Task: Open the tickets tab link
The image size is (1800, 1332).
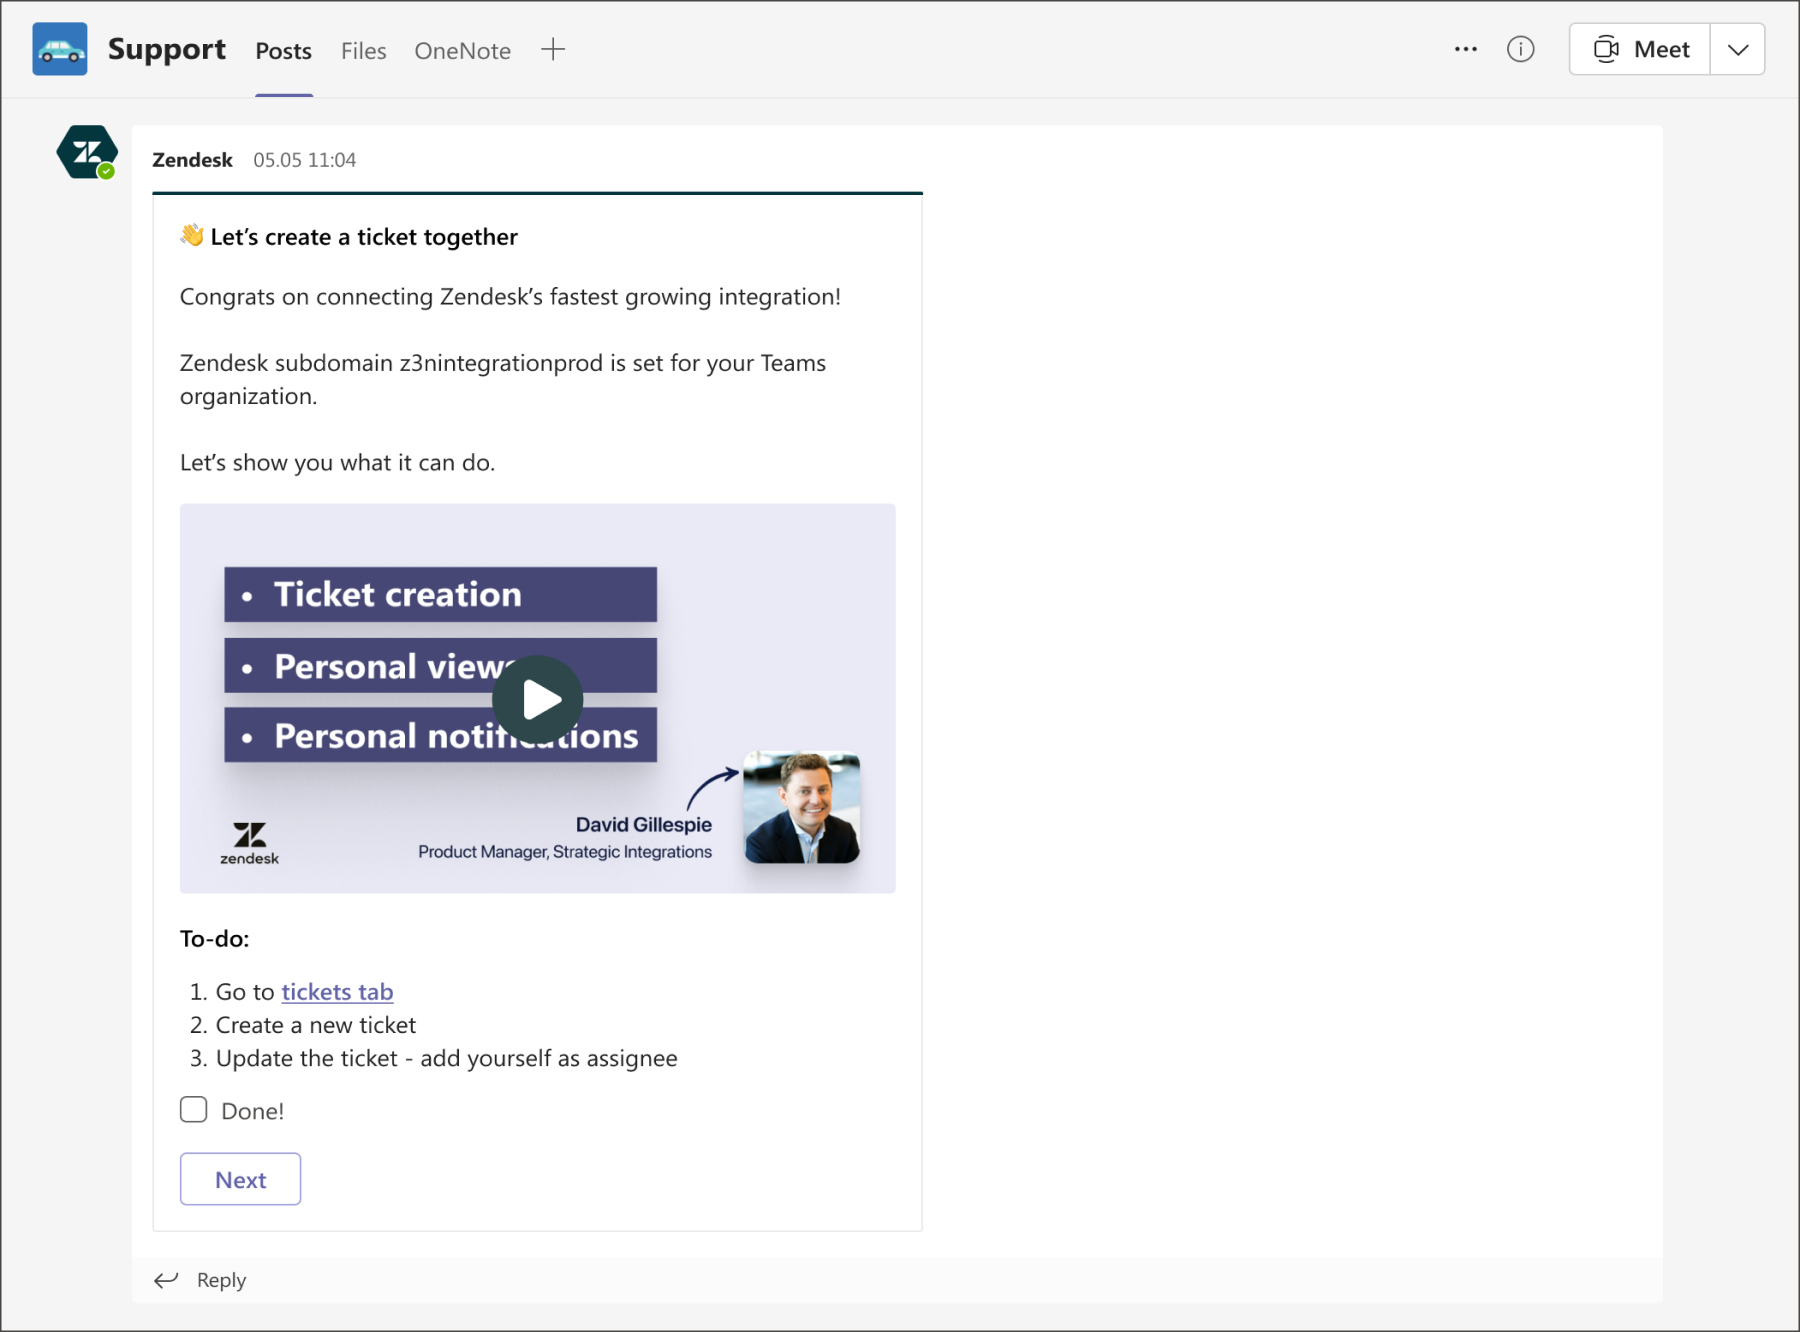Action: pos(337,991)
